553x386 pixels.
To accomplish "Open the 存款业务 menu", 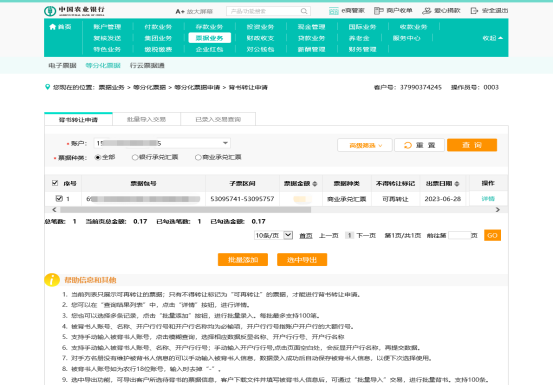I will pyautogui.click(x=209, y=27).
